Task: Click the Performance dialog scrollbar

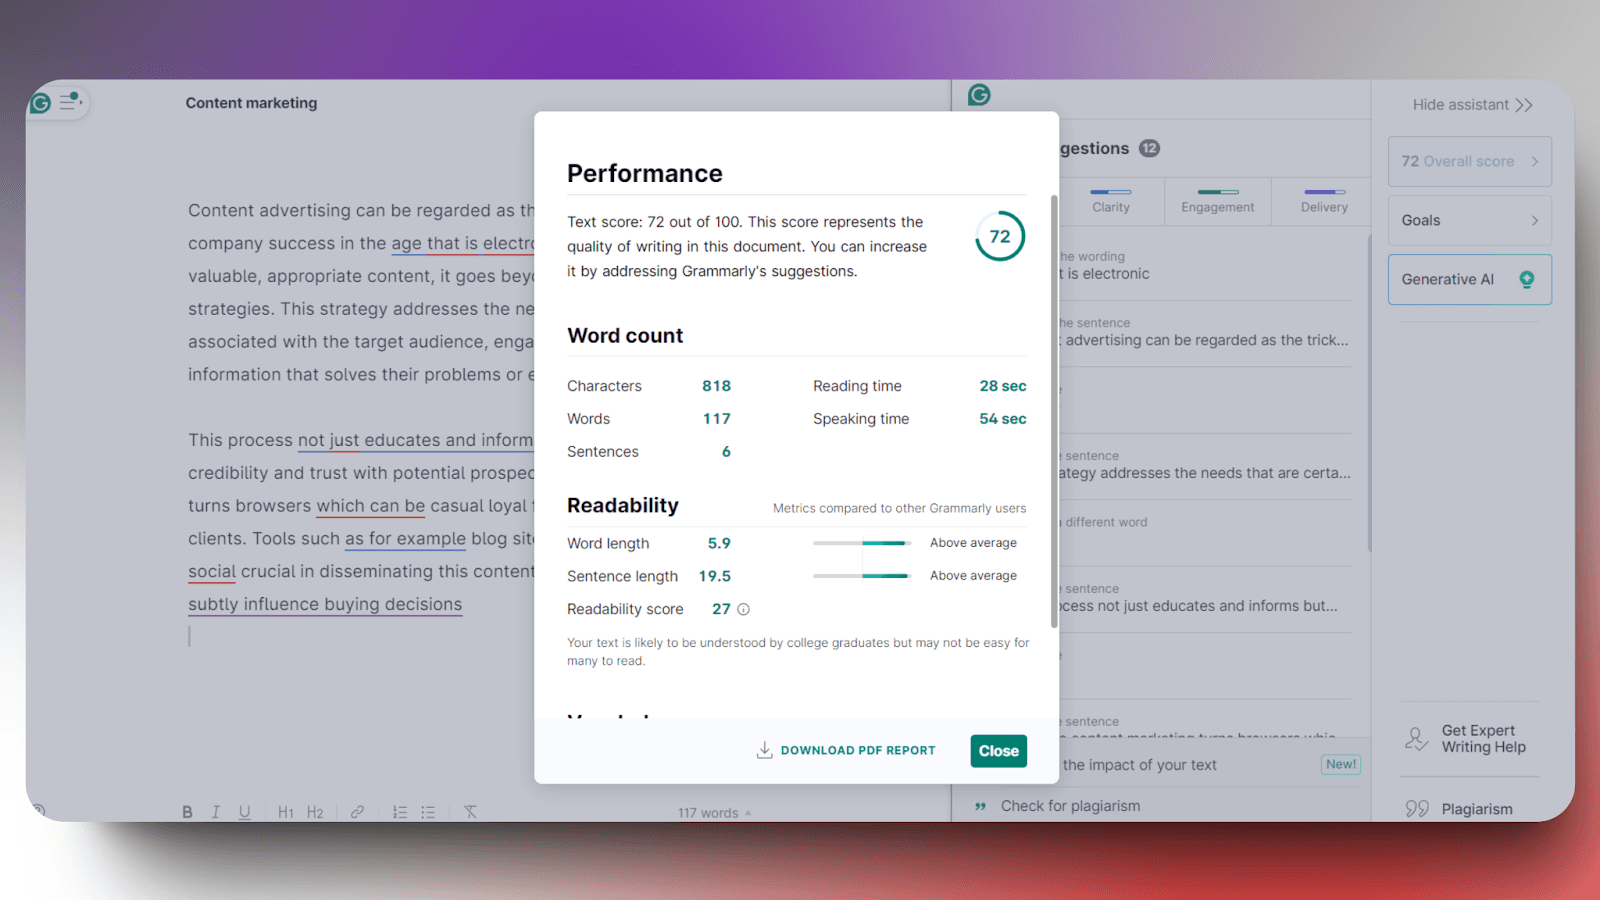Action: coord(1054,410)
